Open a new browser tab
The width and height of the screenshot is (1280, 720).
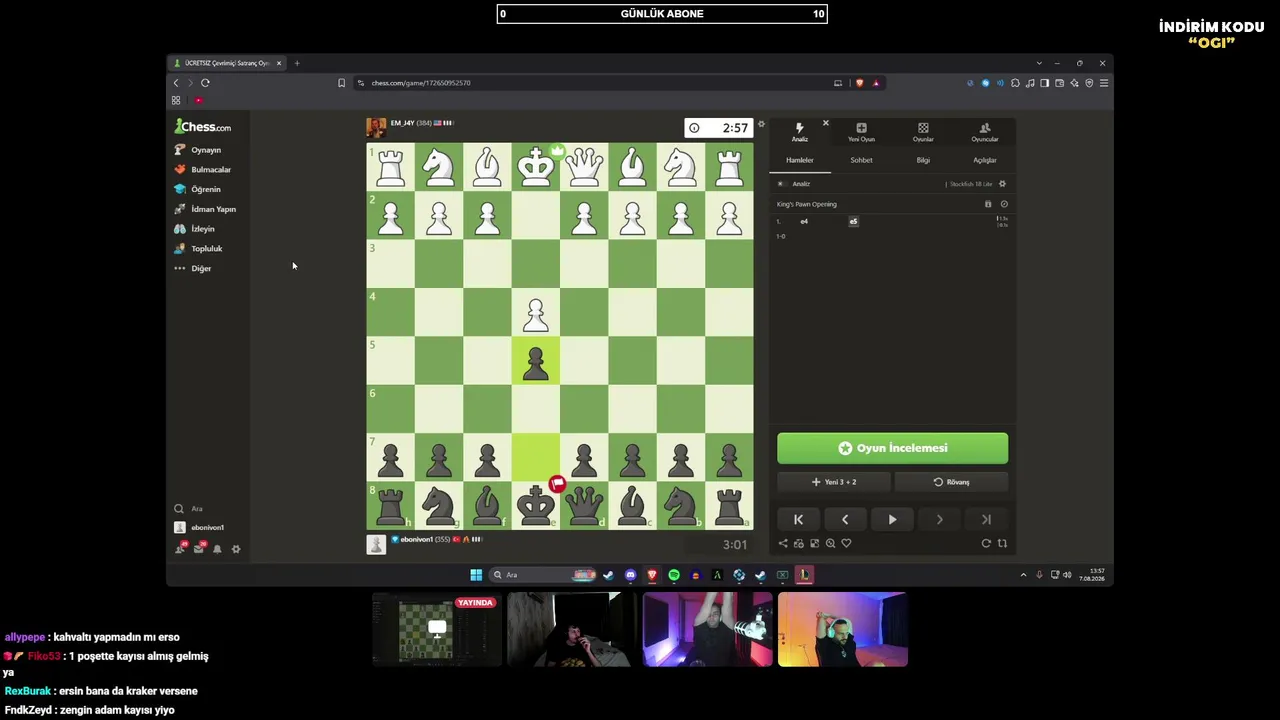[x=296, y=63]
